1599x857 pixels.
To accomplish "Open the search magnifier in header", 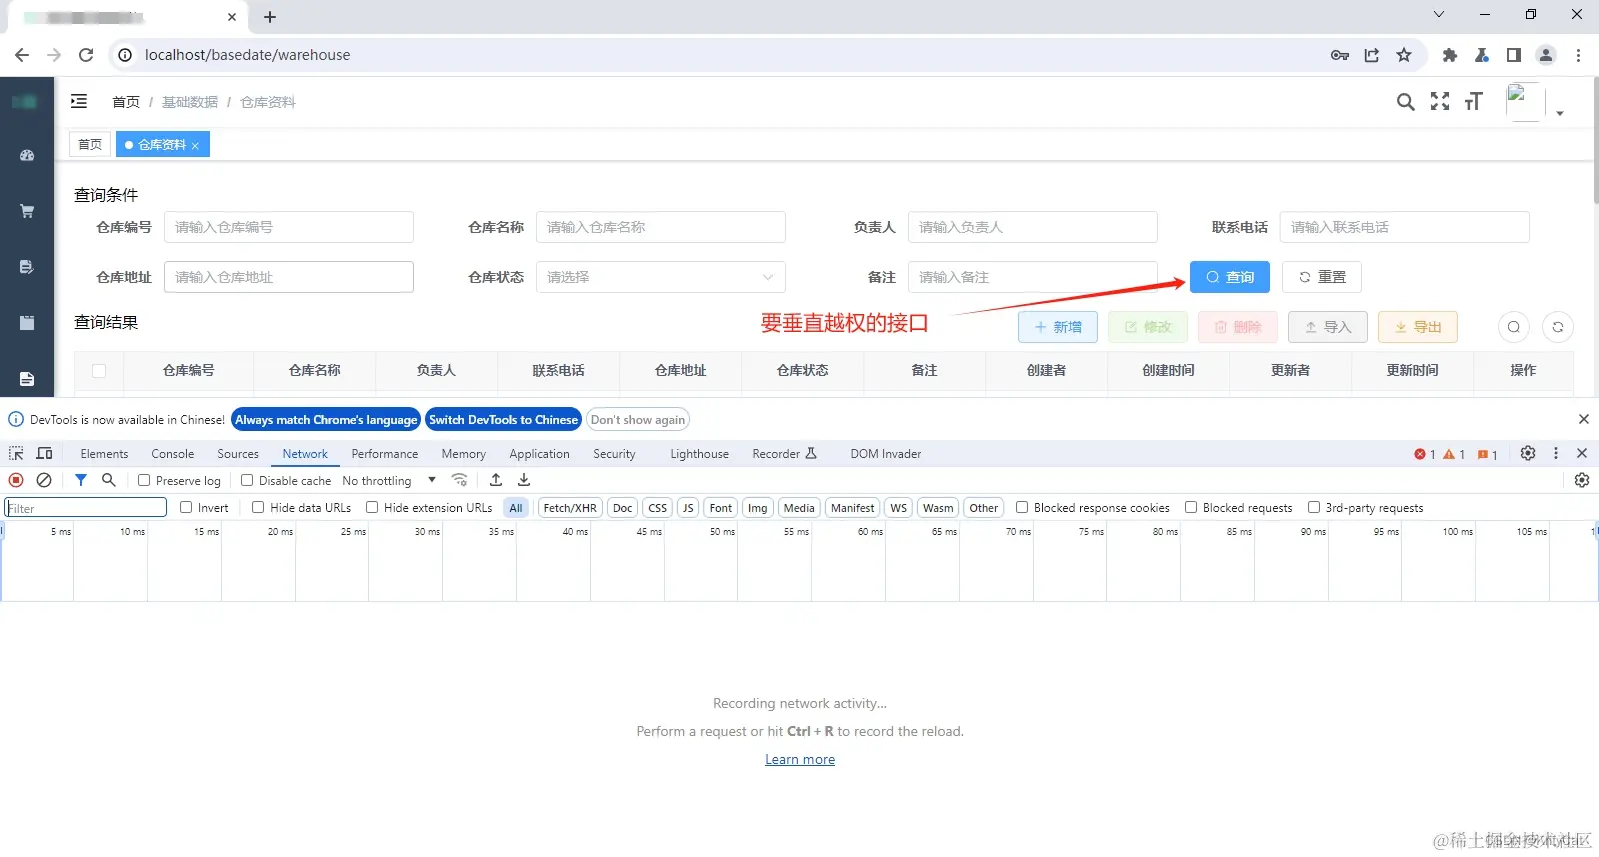I will coord(1405,101).
